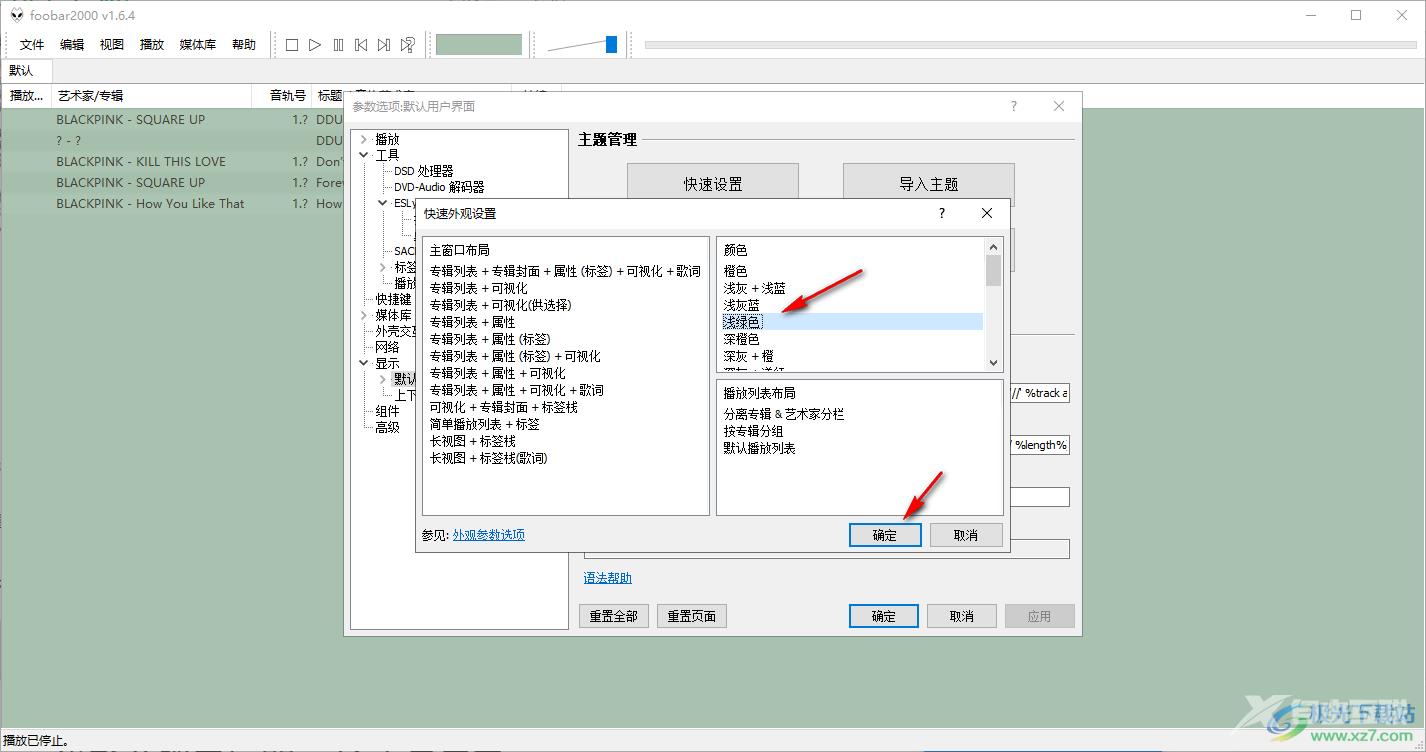Click 取消 in quick appearance dialog
The width and height of the screenshot is (1426, 752).
966,535
